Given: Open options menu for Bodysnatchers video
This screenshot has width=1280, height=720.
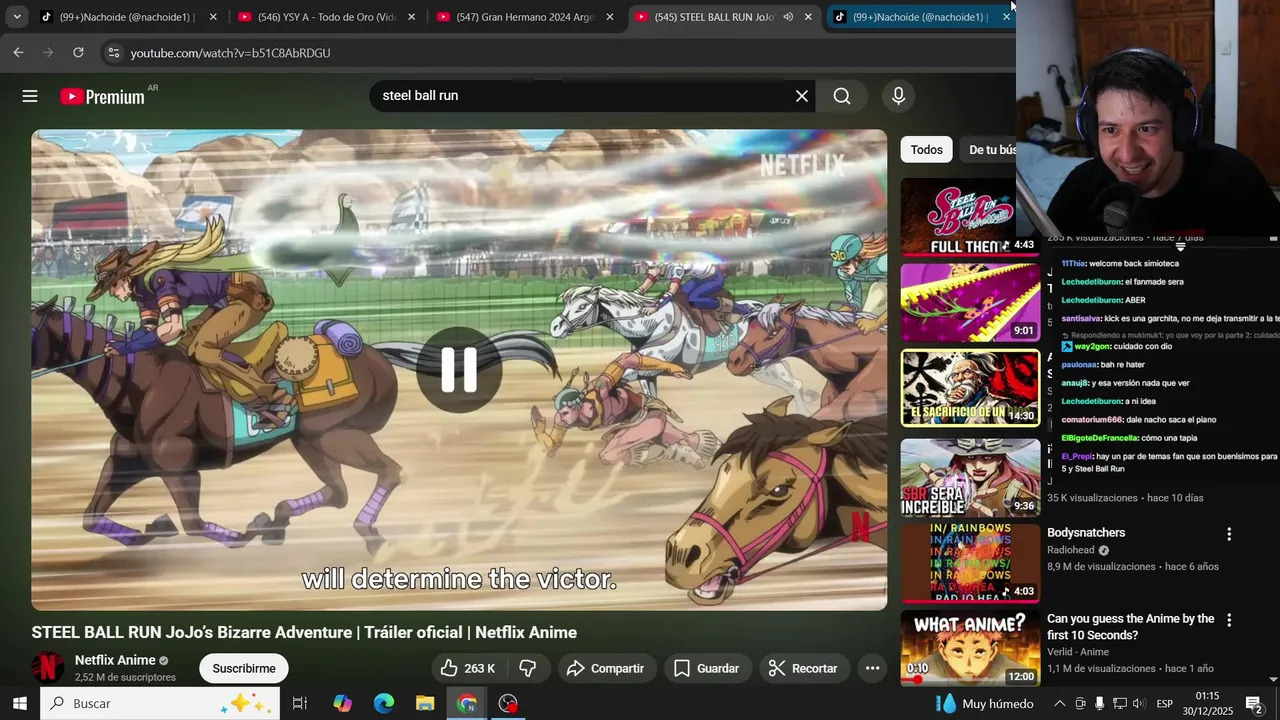Looking at the screenshot, I should pos(1229,534).
